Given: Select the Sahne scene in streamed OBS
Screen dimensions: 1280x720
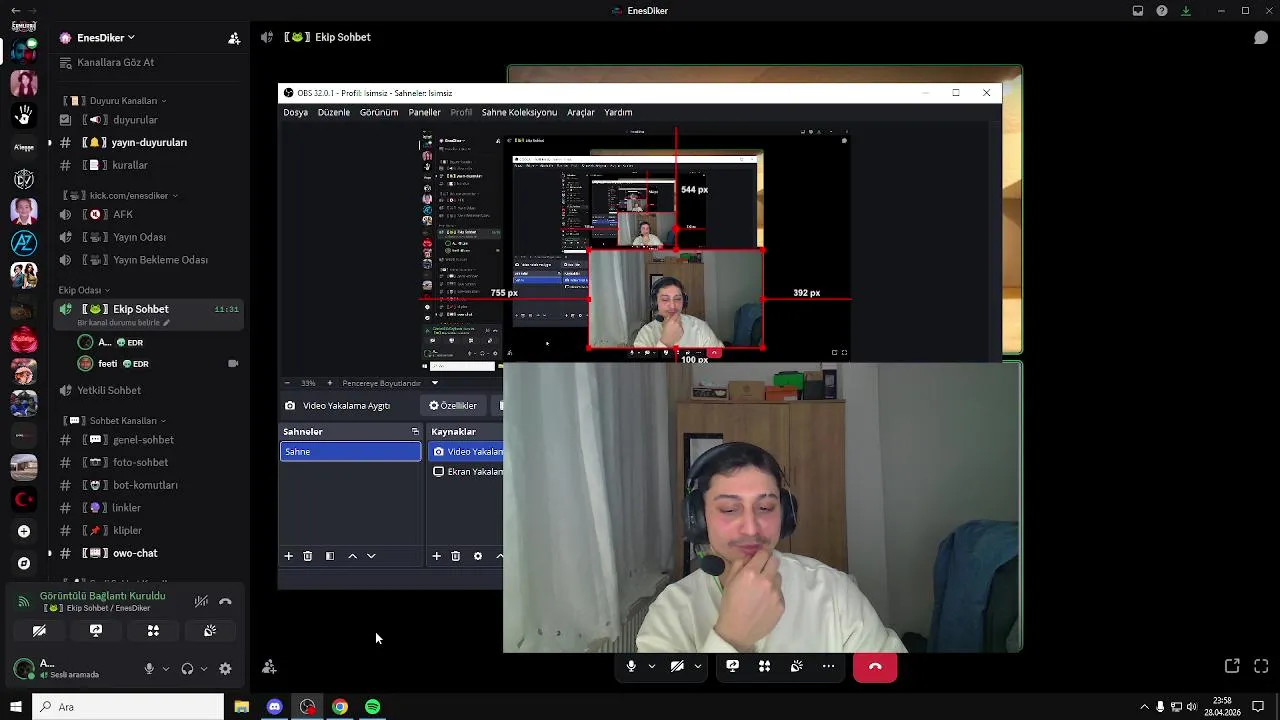Looking at the screenshot, I should coord(350,452).
